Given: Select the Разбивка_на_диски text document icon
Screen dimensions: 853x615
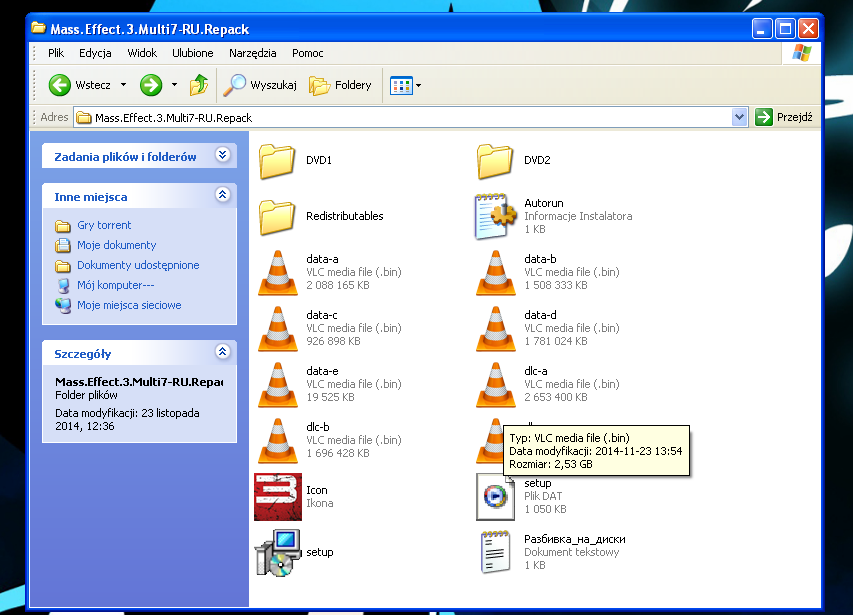Looking at the screenshot, I should tap(496, 552).
